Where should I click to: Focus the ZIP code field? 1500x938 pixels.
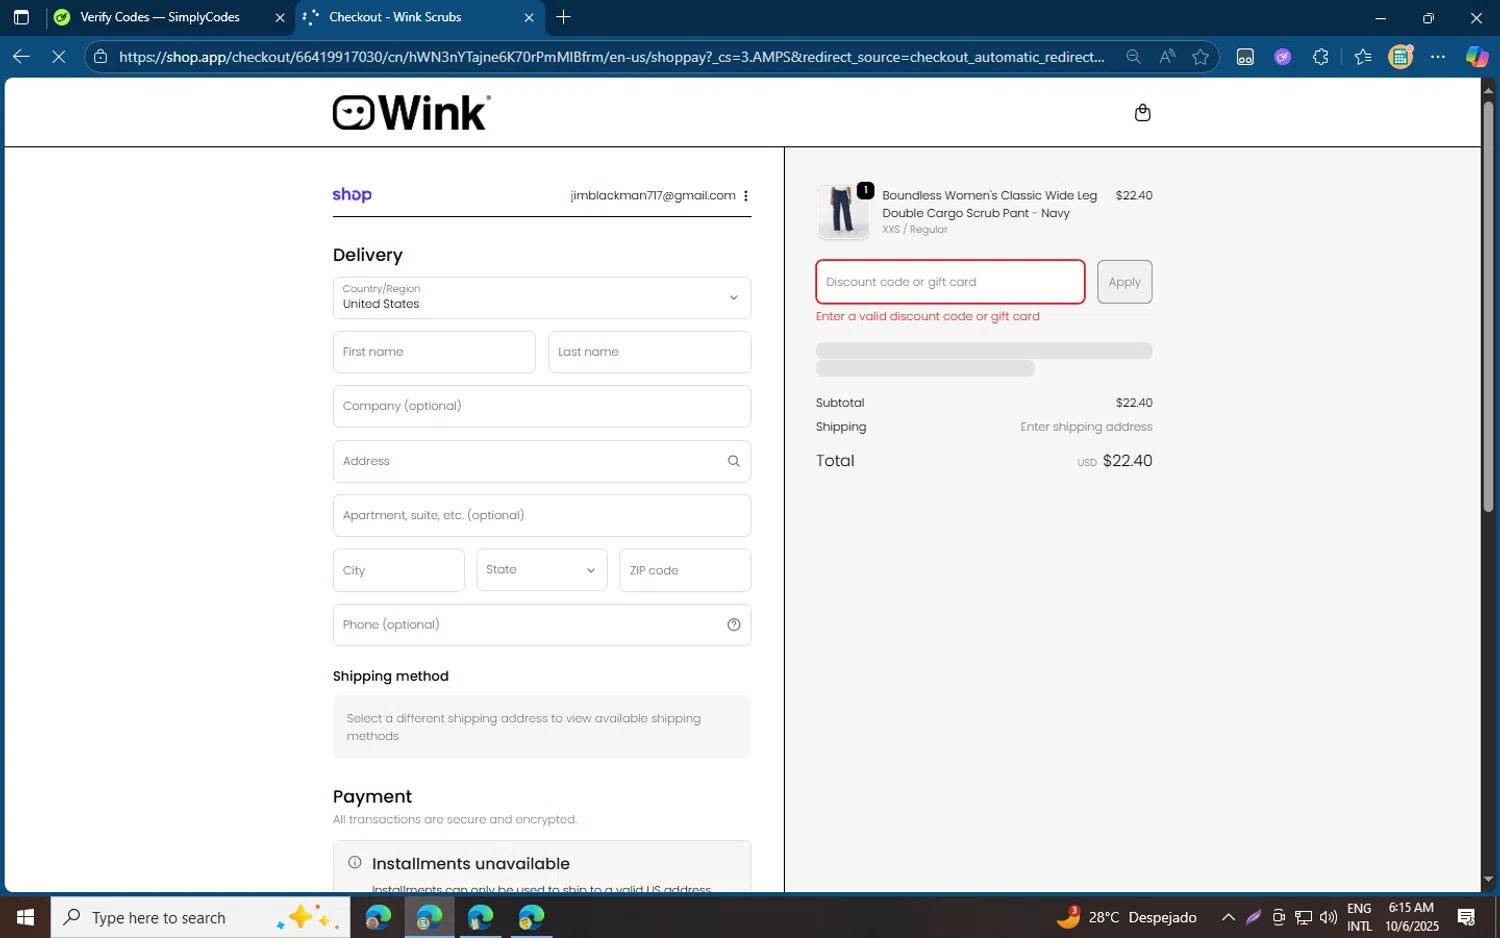pos(685,570)
